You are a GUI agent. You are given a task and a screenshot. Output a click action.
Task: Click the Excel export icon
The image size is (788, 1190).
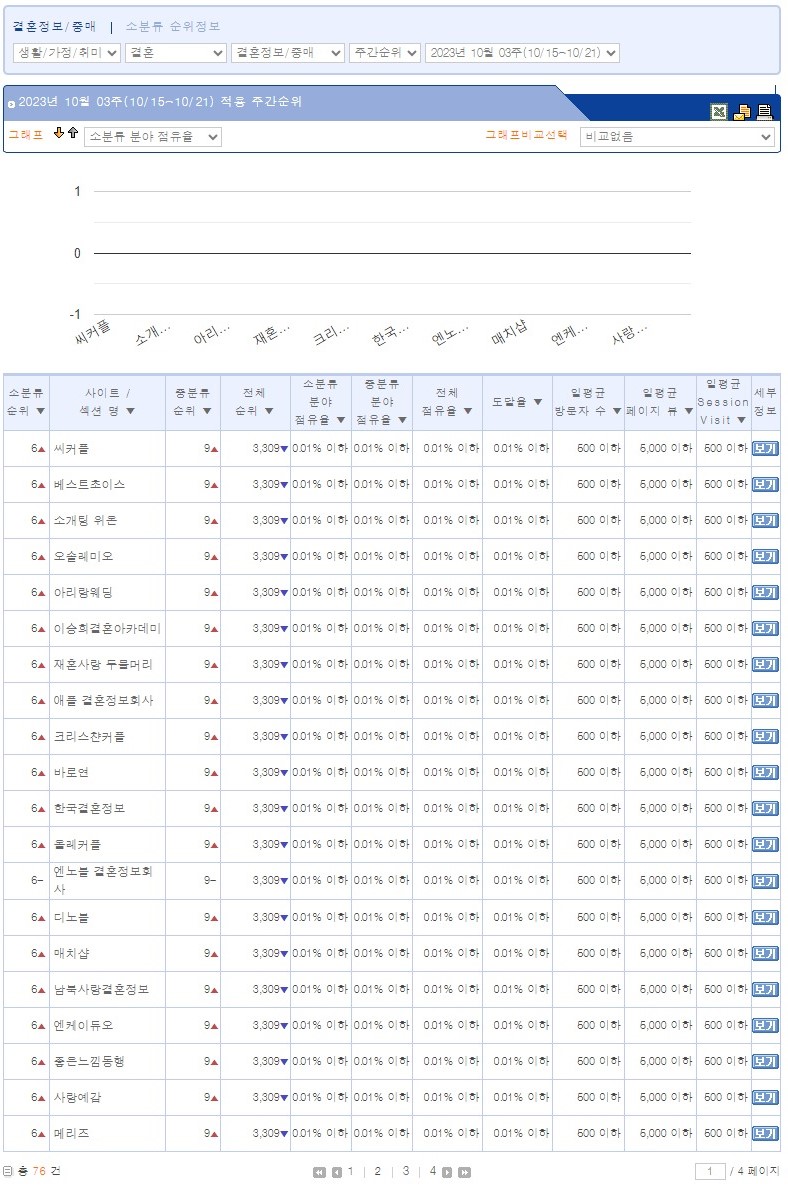[x=718, y=112]
